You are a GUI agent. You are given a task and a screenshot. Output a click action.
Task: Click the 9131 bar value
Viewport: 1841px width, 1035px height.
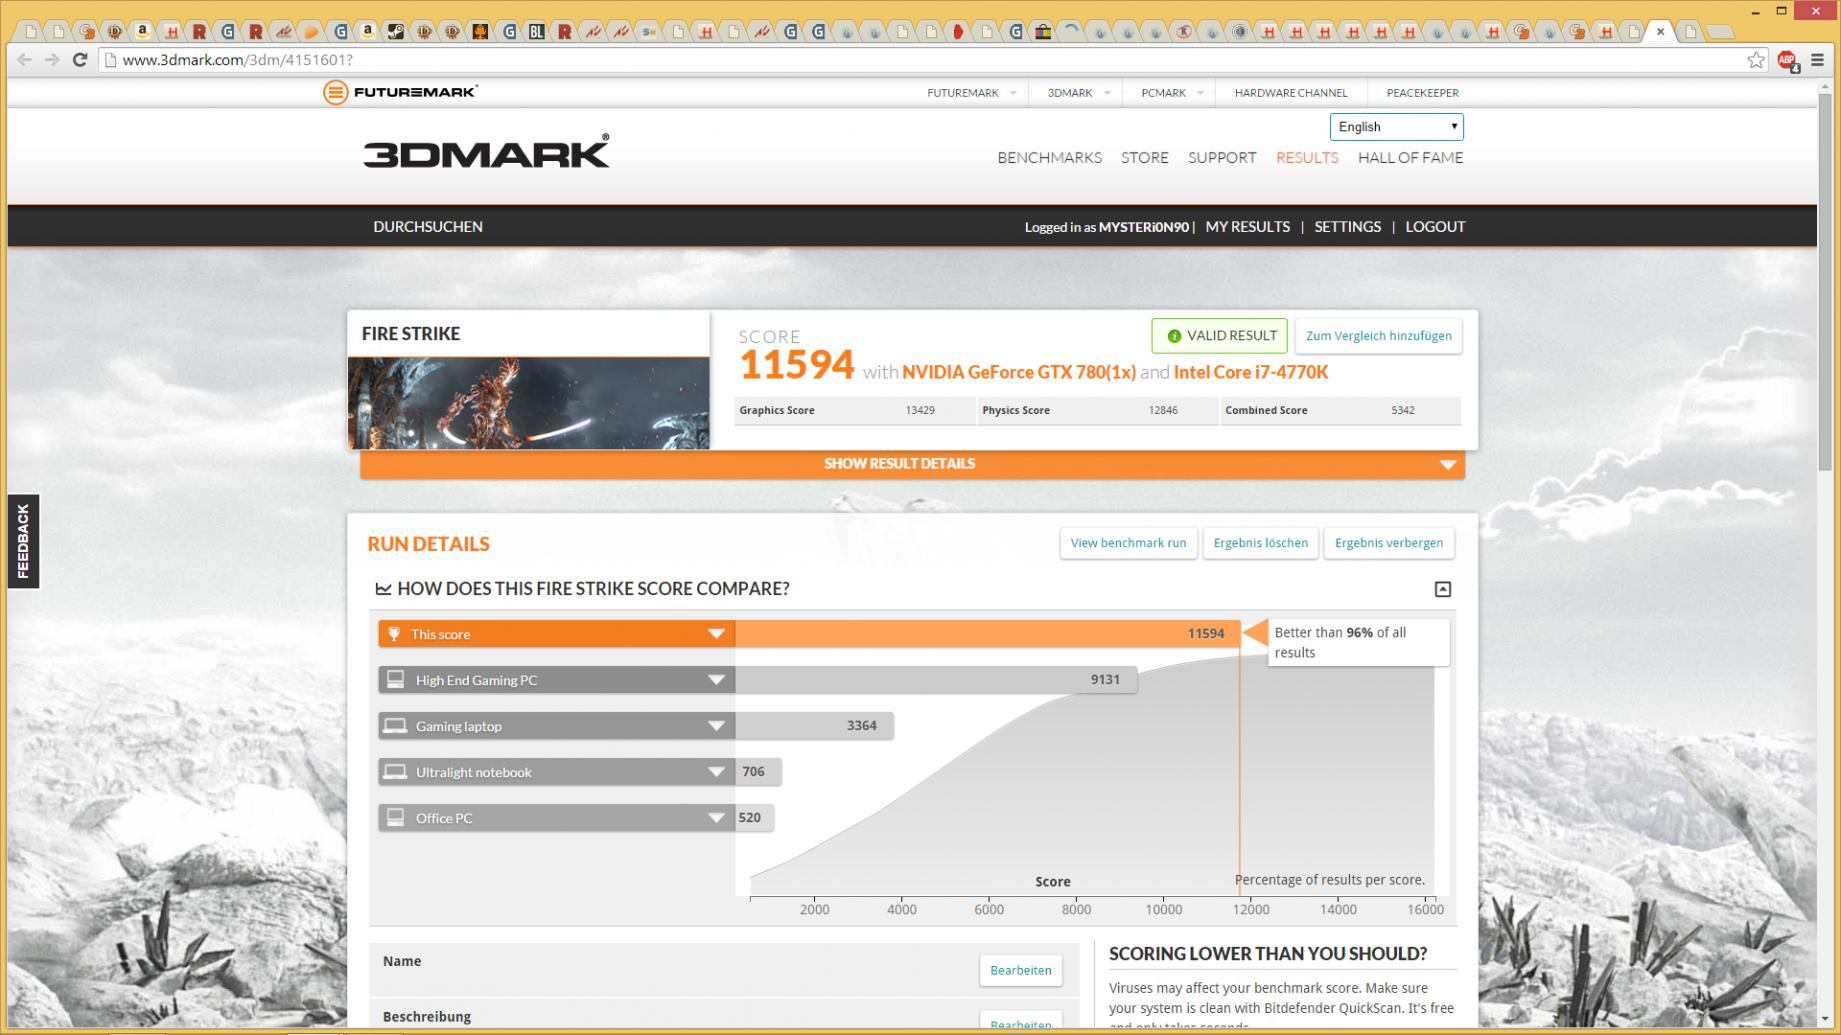[1105, 680]
